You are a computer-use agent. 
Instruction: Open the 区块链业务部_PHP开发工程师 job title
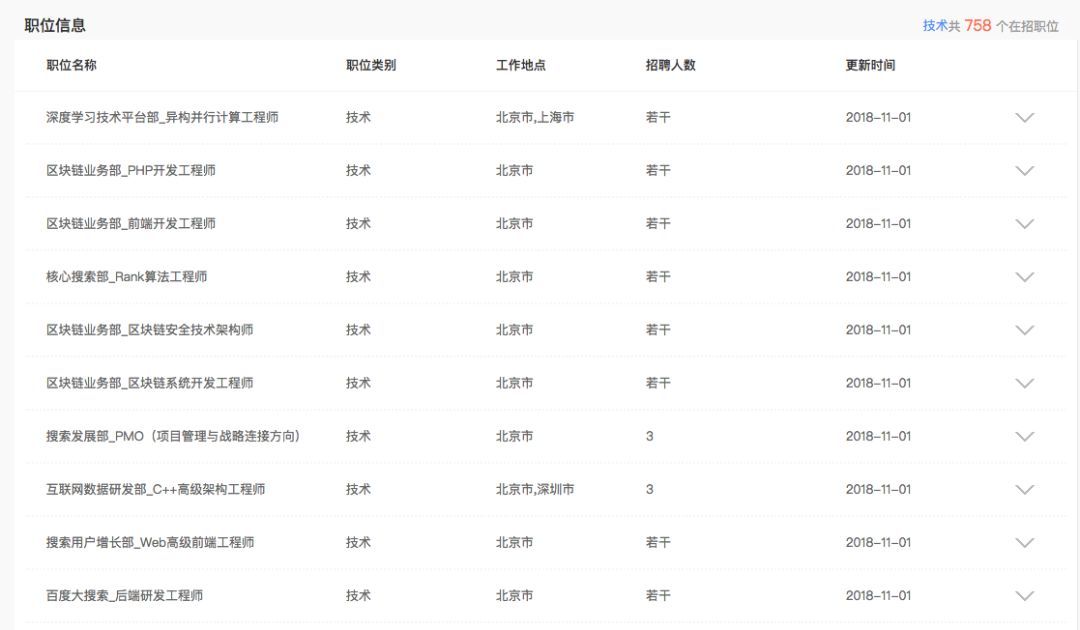(131, 170)
